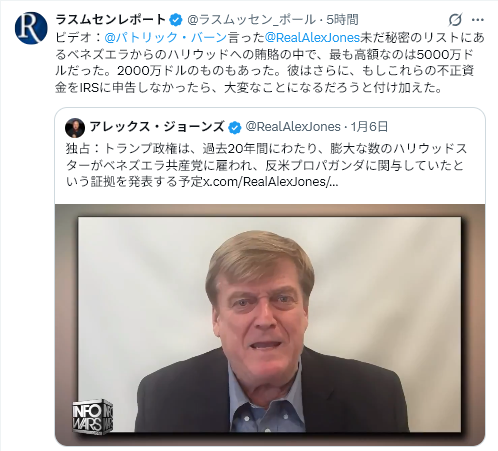Open the @RealAlexJones handle in the quoted post
The height and width of the screenshot is (451, 498).
click(x=293, y=127)
